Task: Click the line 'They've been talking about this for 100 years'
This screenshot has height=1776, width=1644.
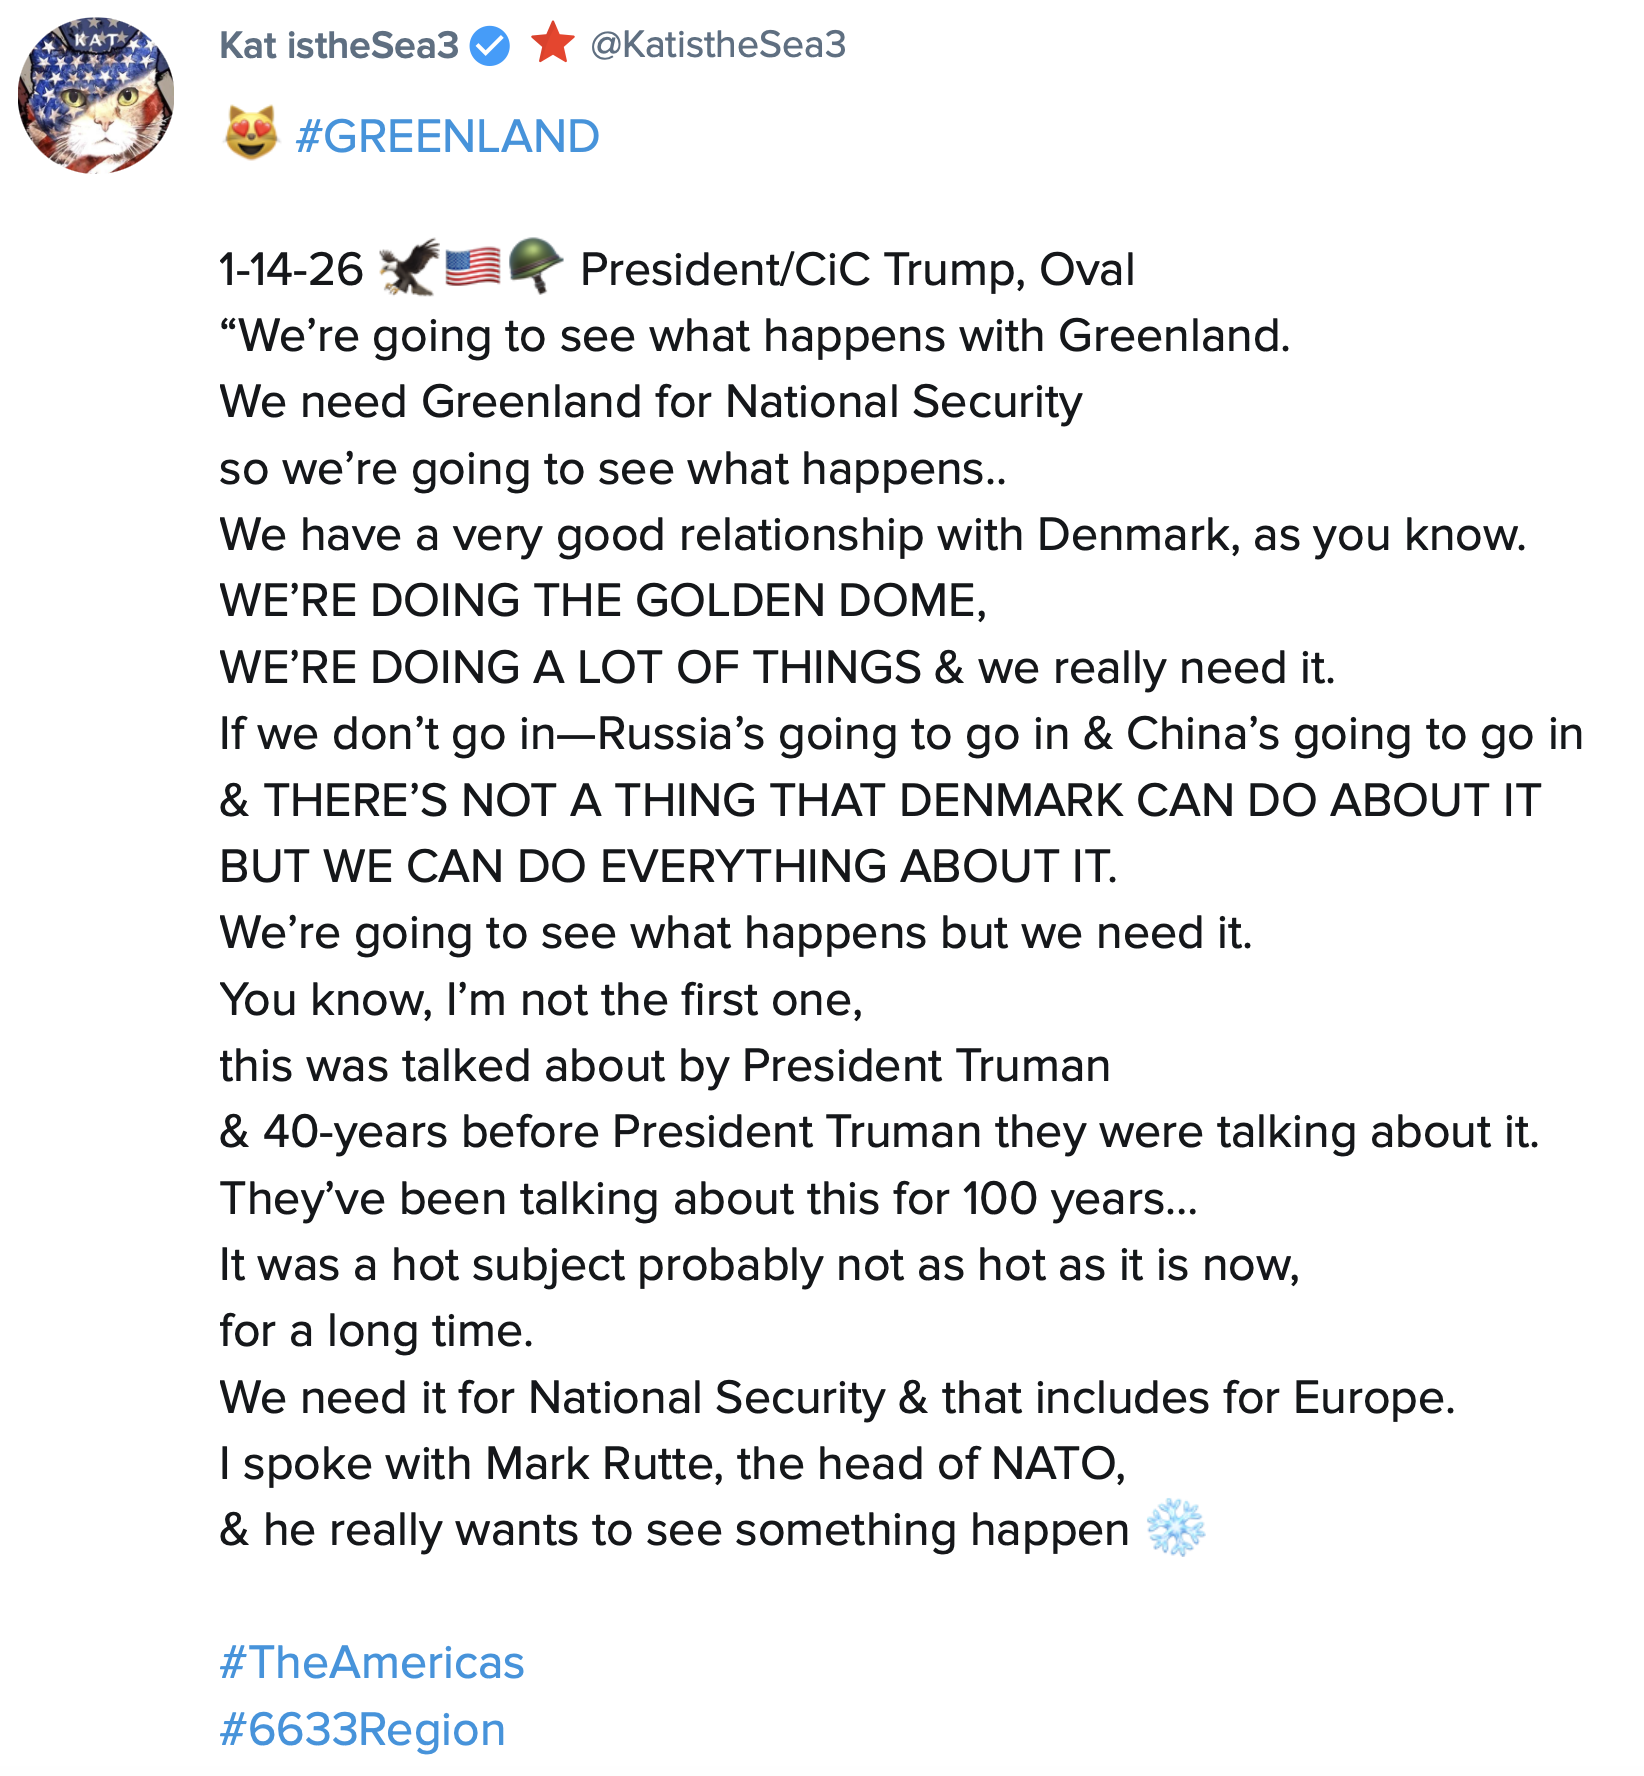Action: click(708, 1199)
